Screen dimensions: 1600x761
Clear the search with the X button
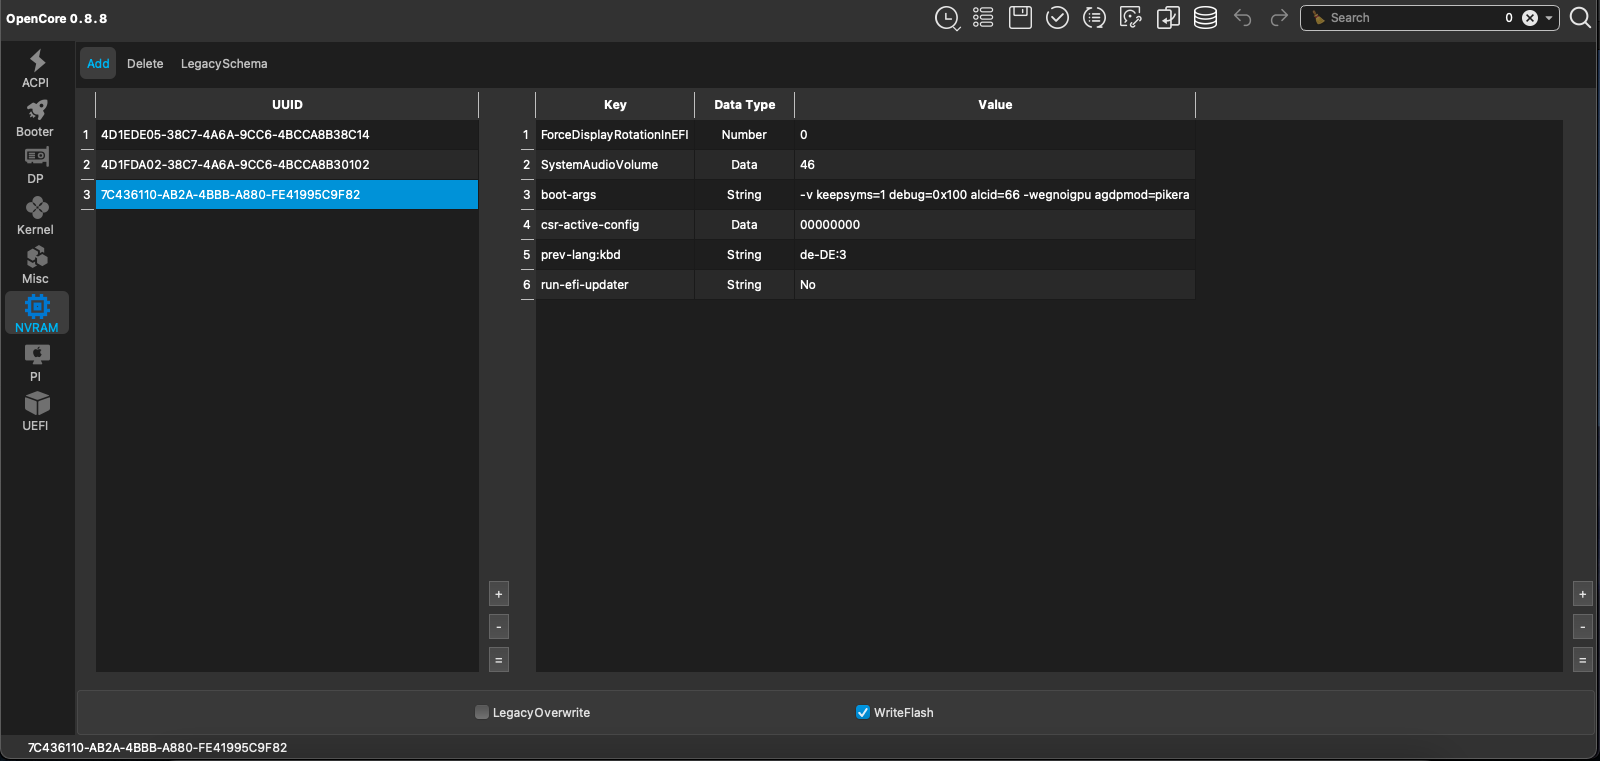click(x=1530, y=18)
